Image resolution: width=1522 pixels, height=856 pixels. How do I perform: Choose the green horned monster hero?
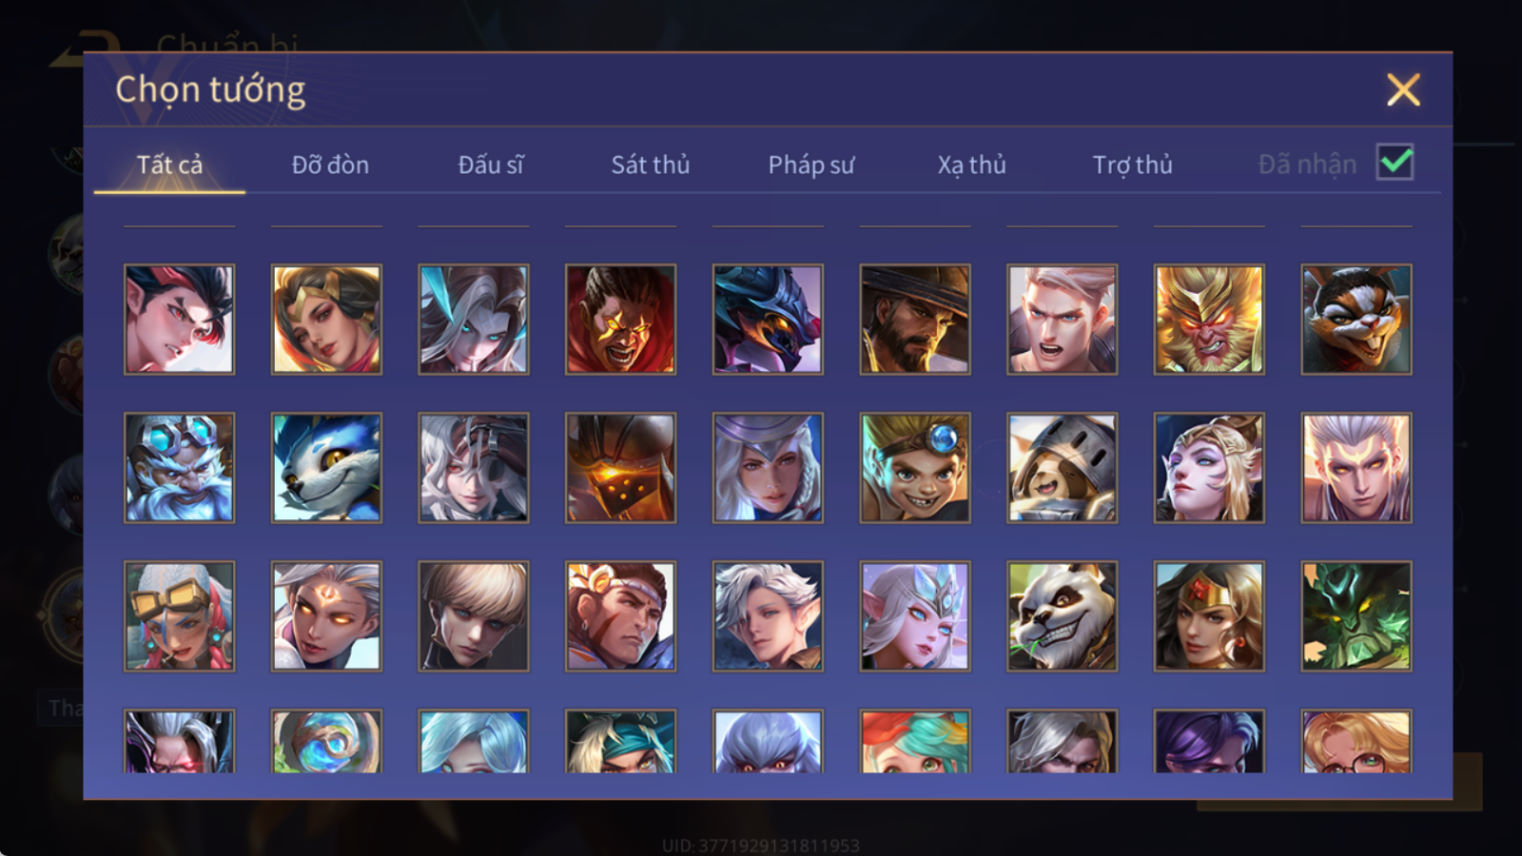point(1356,615)
